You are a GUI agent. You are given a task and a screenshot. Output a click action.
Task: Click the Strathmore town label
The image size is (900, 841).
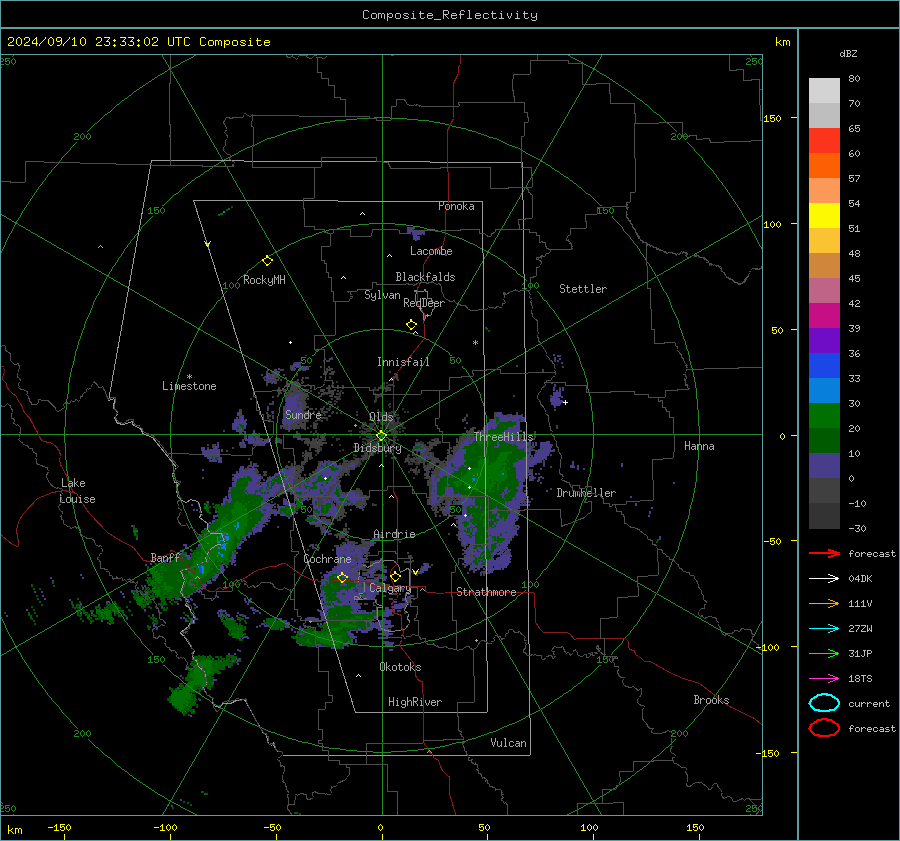[x=486, y=592]
